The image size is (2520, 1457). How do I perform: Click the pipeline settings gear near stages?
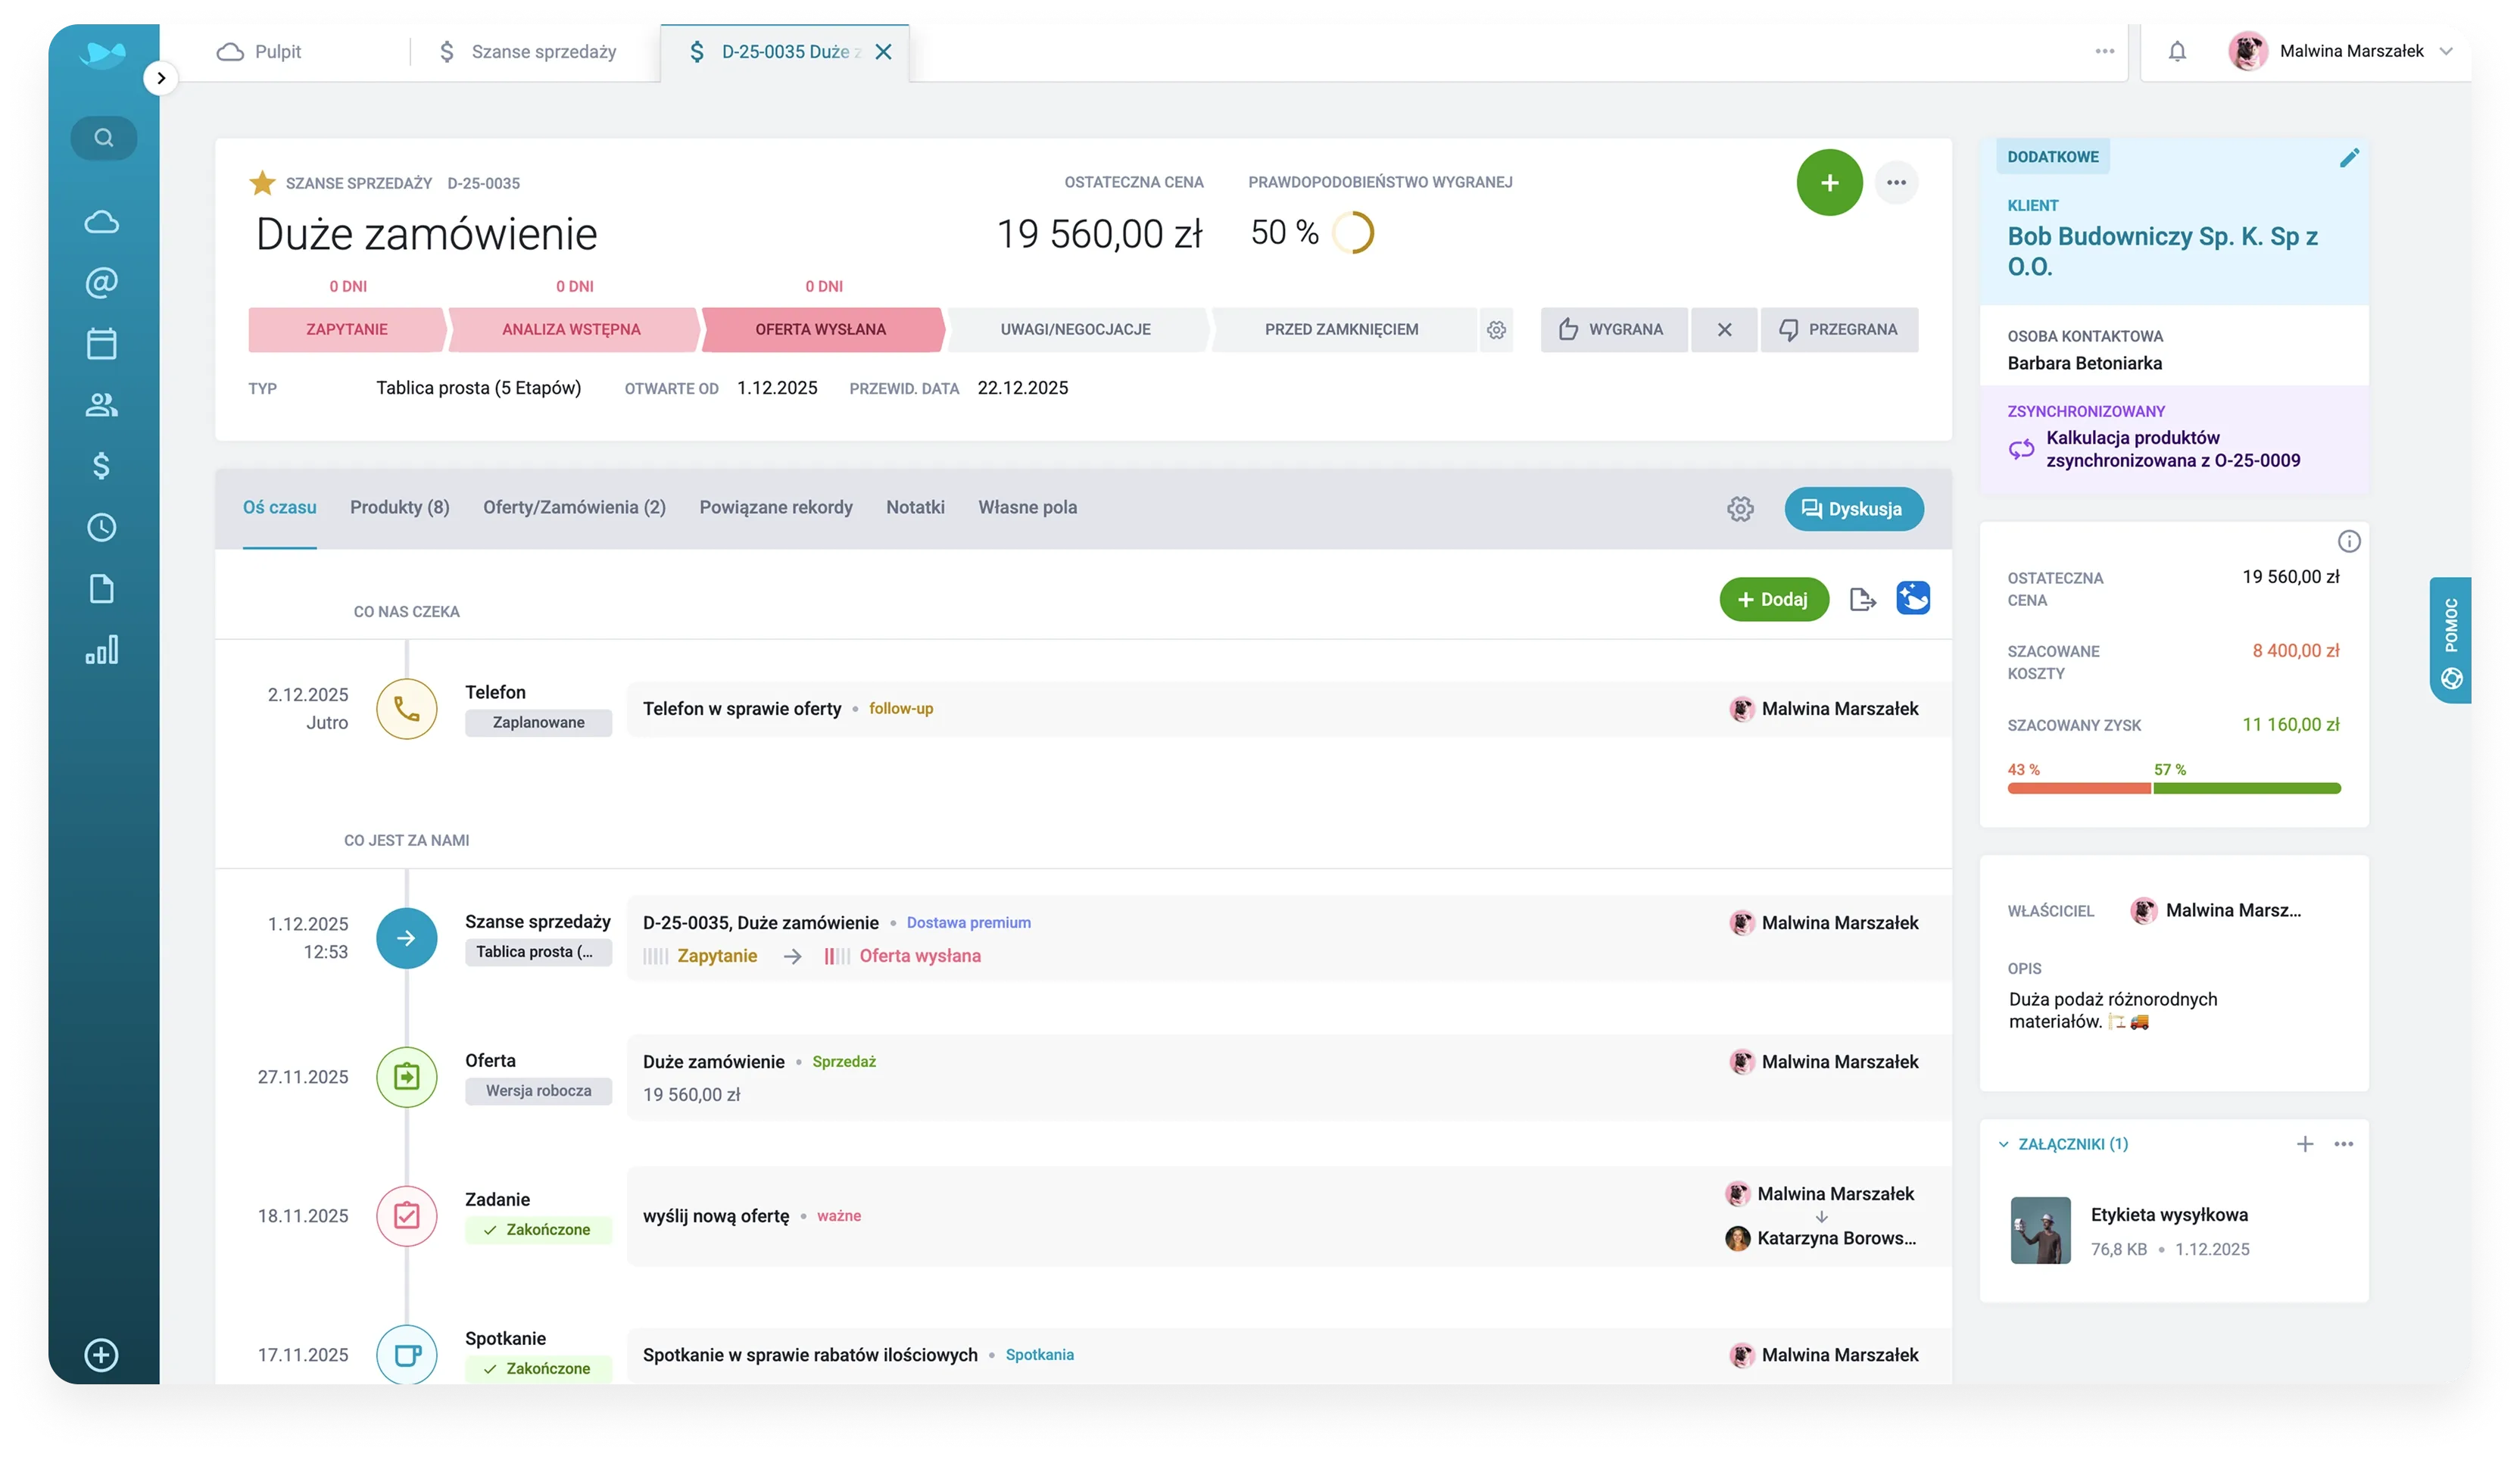1496,329
